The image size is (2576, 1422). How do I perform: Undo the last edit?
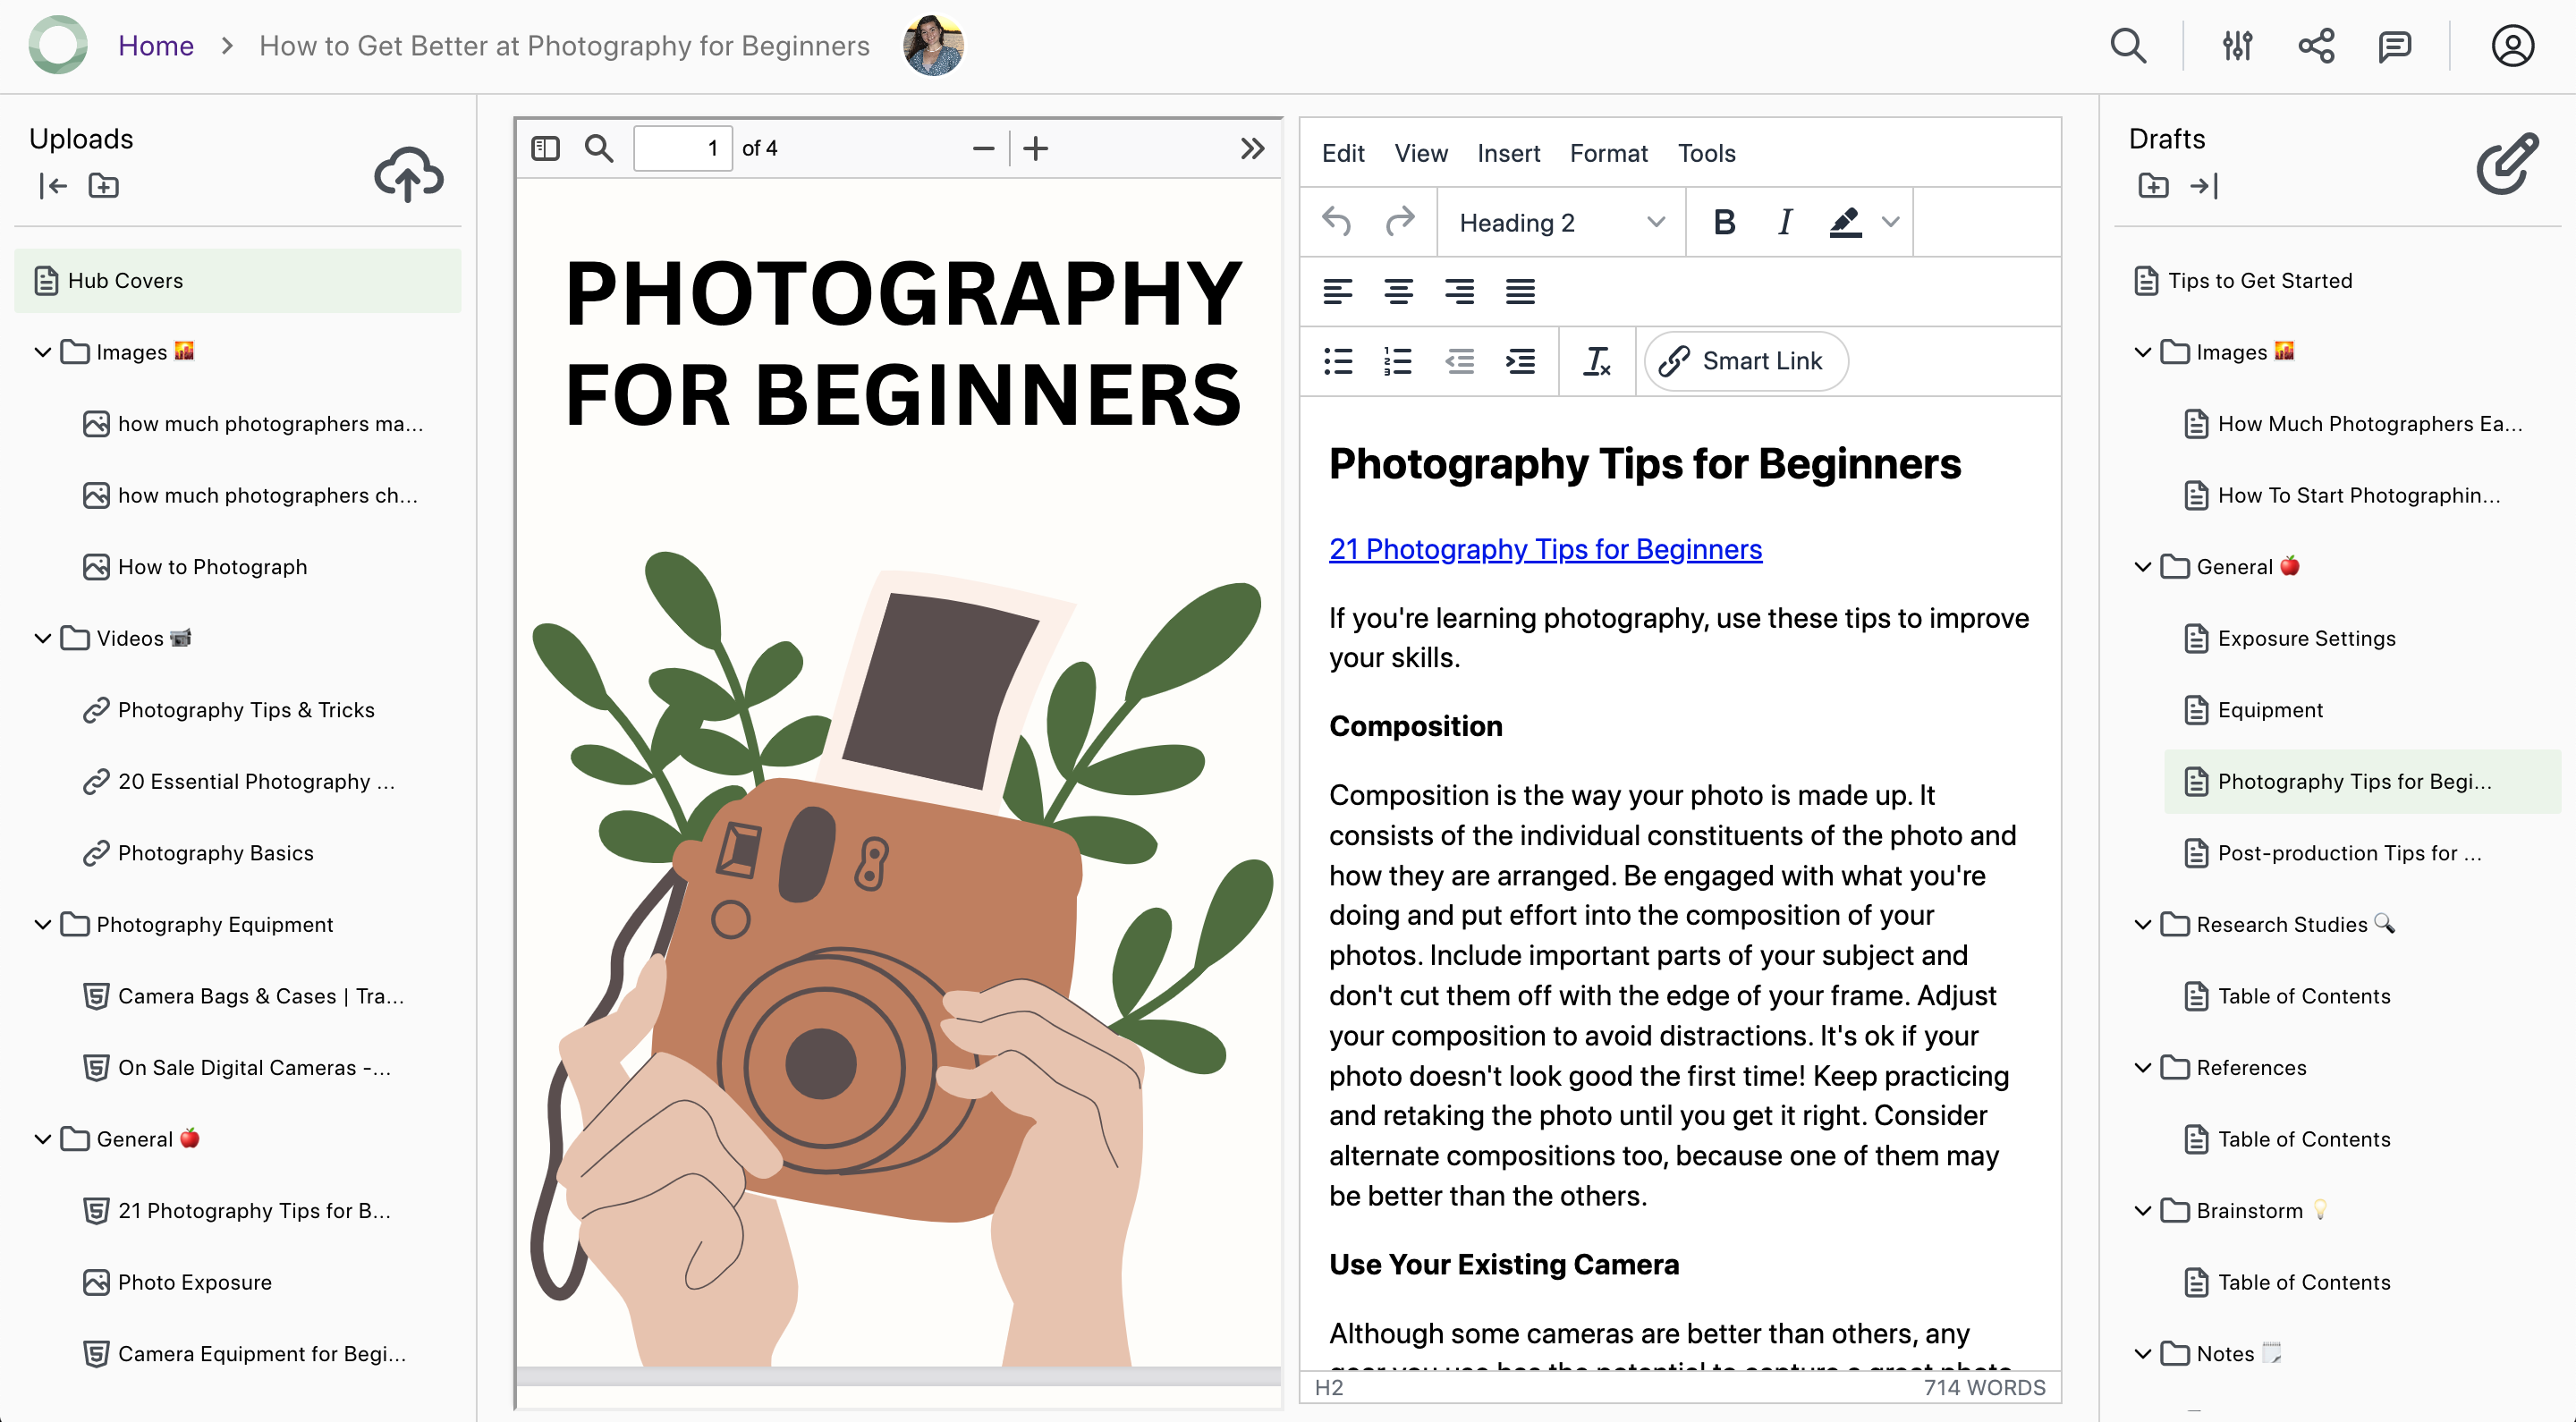[x=1337, y=222]
